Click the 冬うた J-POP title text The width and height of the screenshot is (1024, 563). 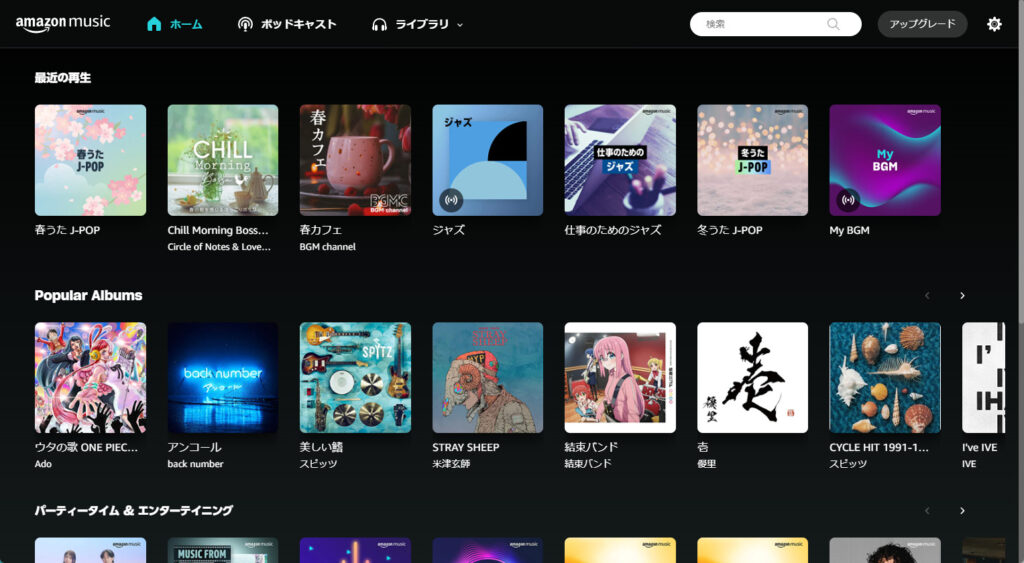point(729,230)
